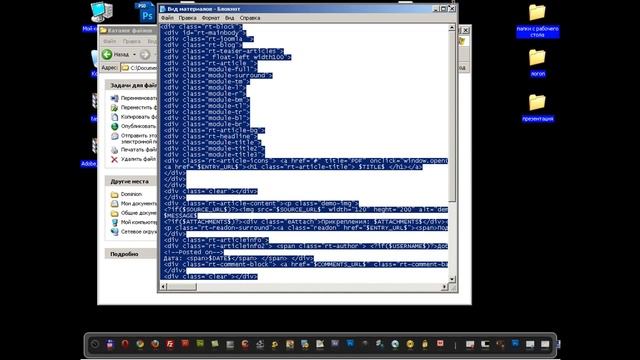Click the Notepad horizontal scrollbar left arrow
This screenshot has width=640, height=360.
163,287
